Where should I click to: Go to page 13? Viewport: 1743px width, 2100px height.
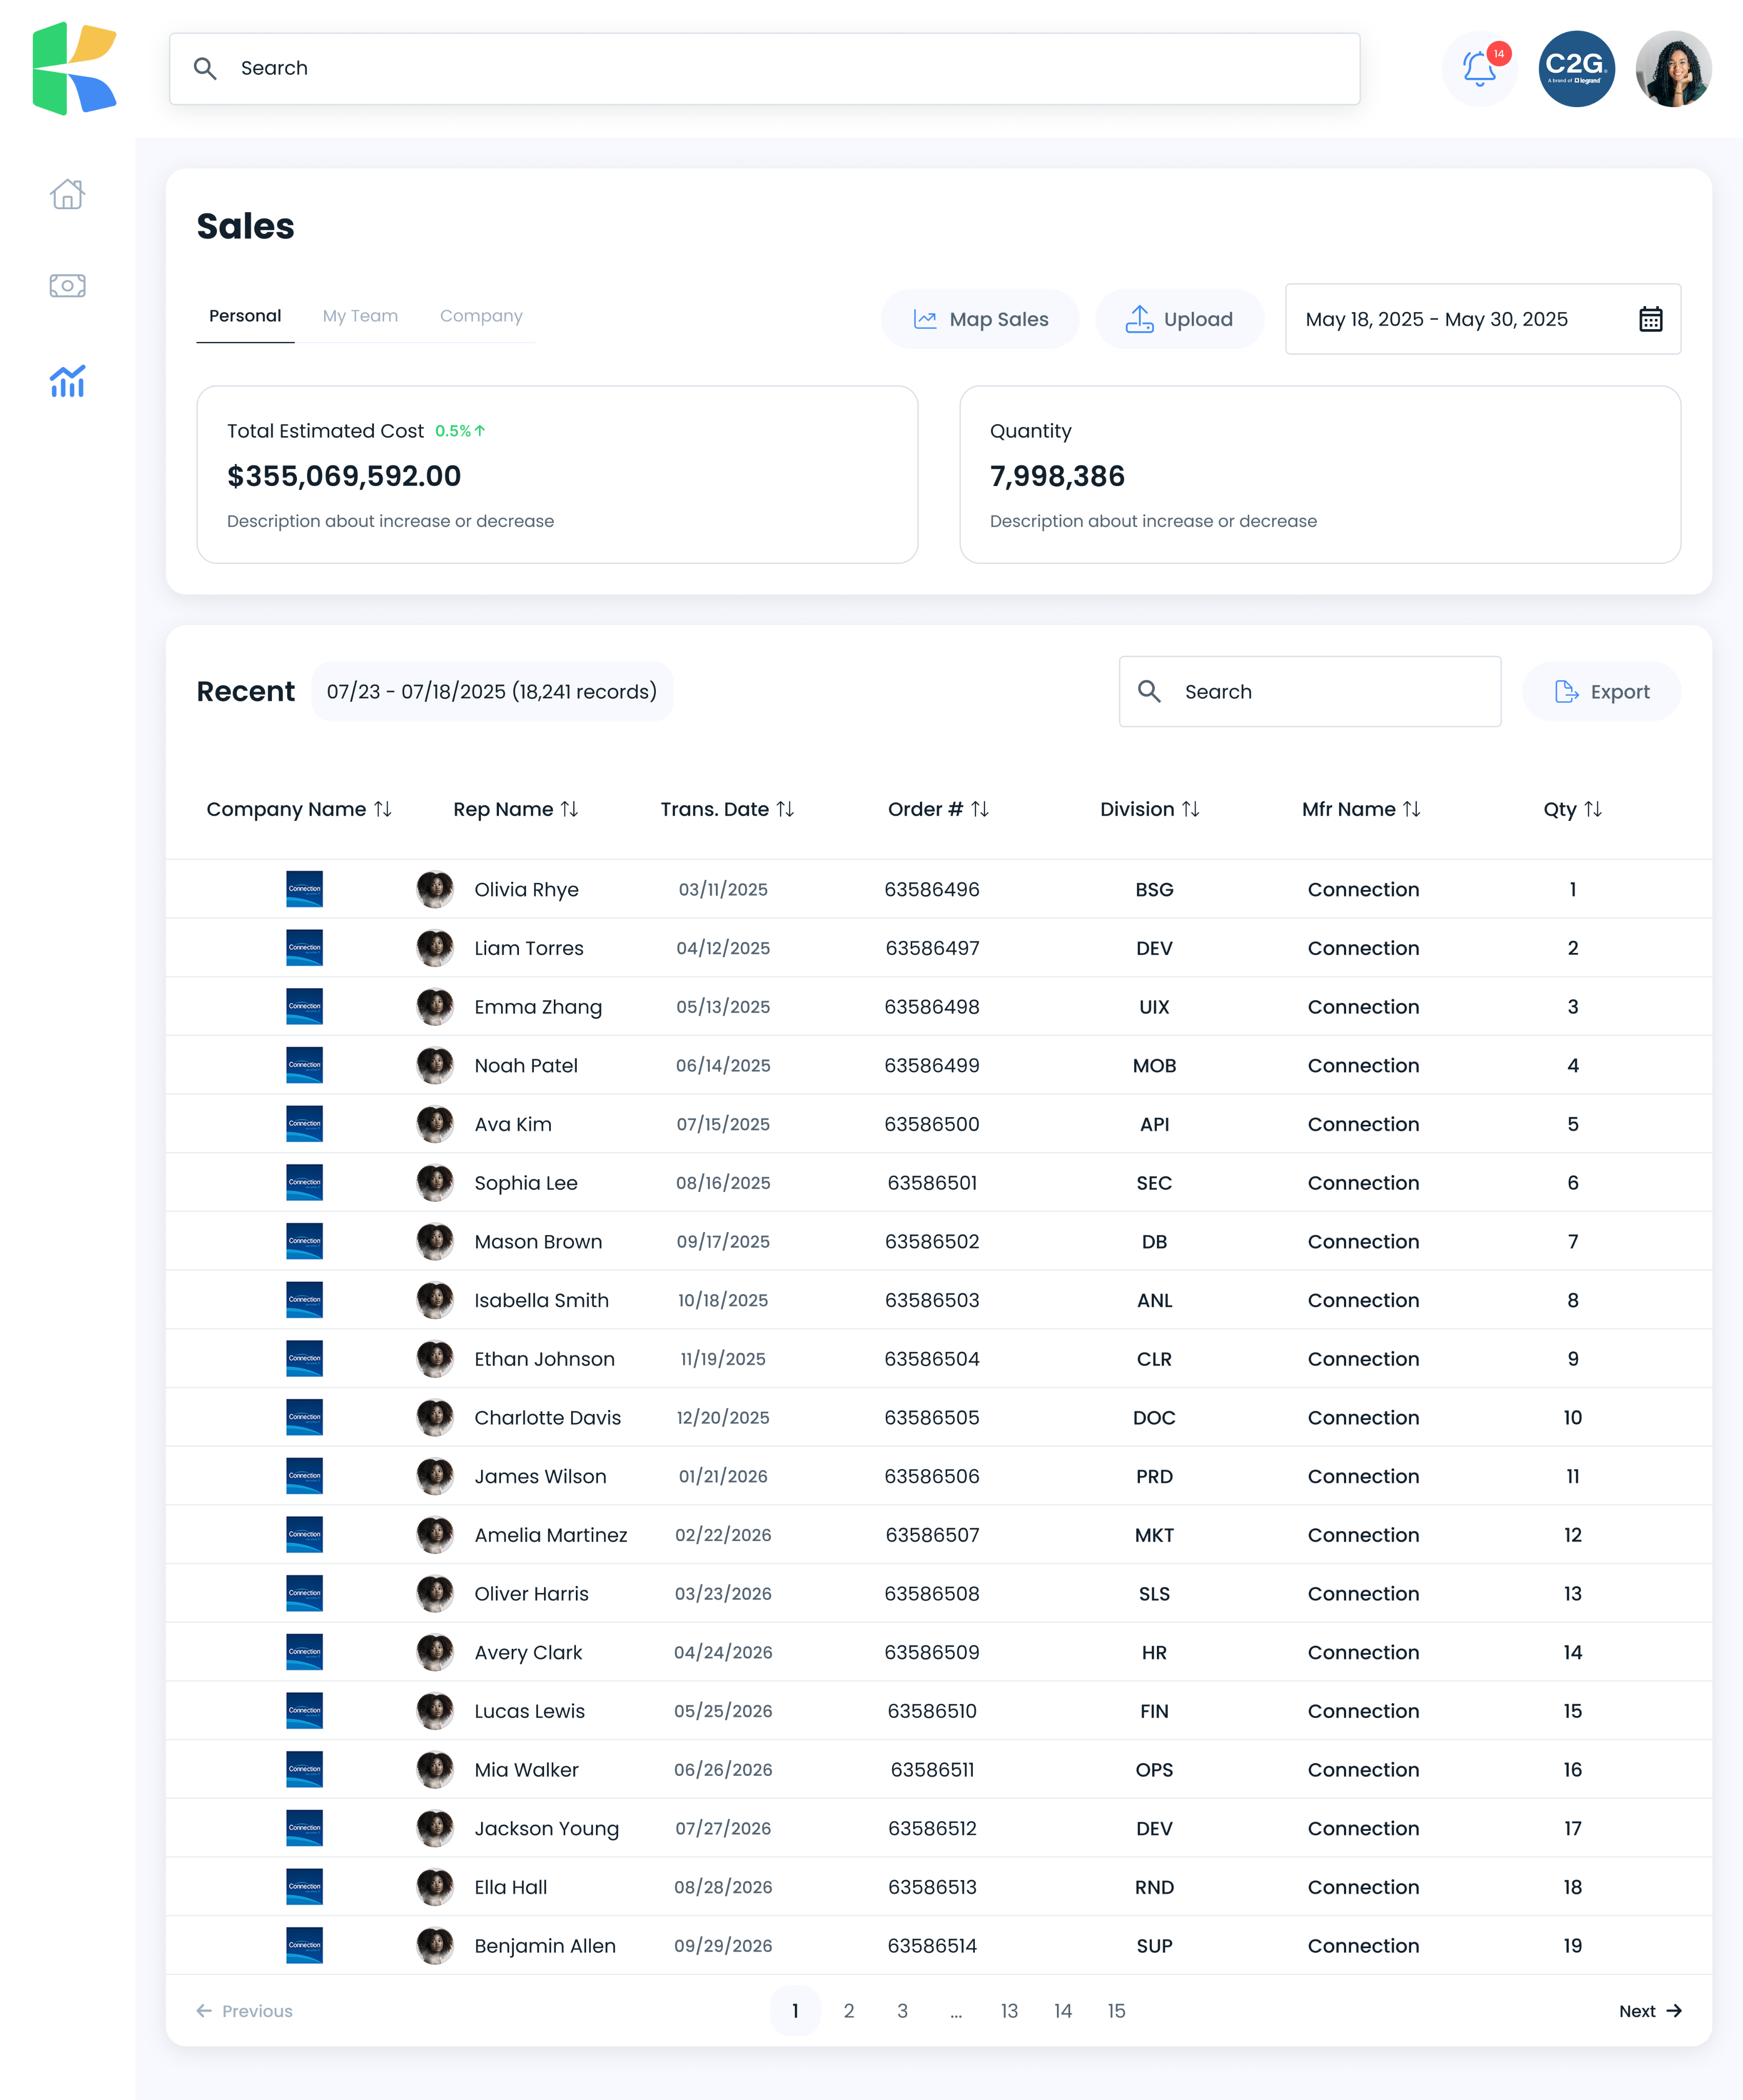1009,2010
